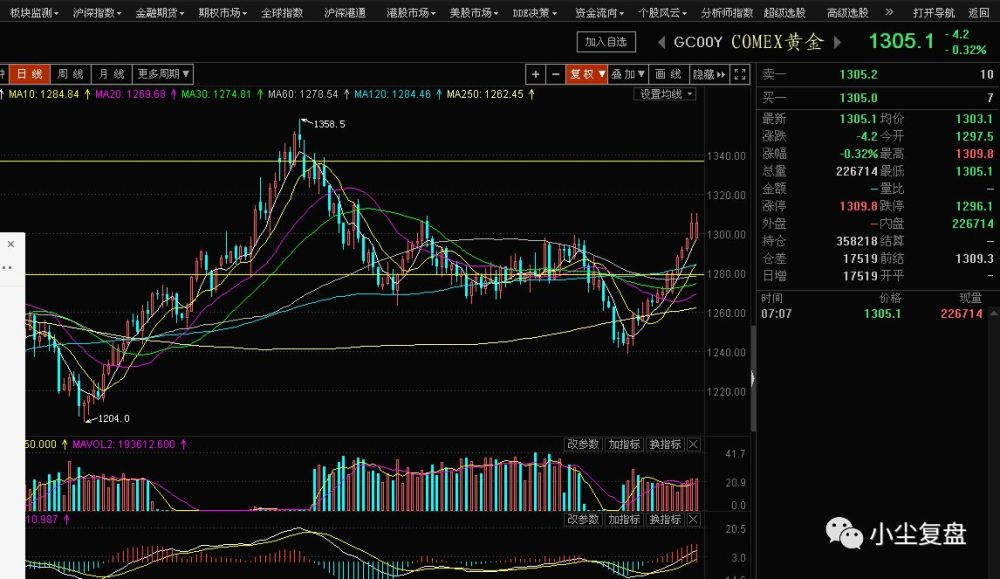This screenshot has height=579, width=1000.
Task: Open 高级选股 menu item
Action: pyautogui.click(x=848, y=12)
